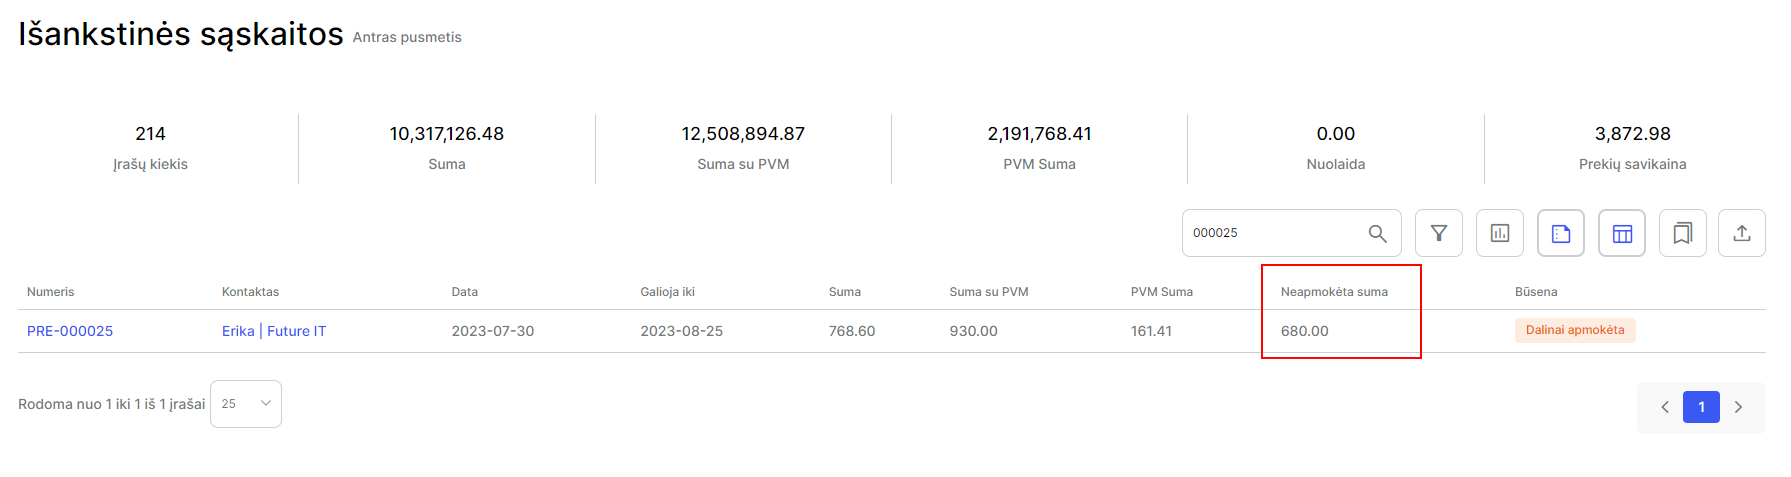Sort by Numeris column header

pyautogui.click(x=51, y=292)
